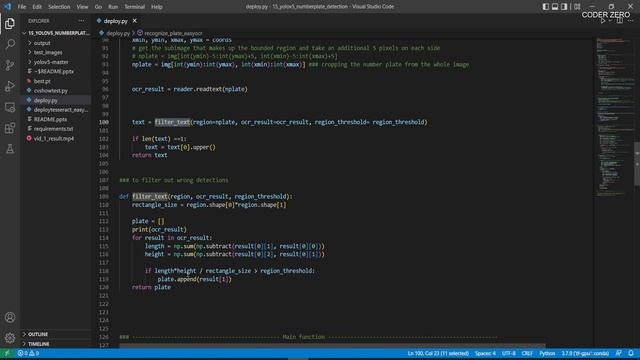Open the Run menu
This screenshot has width=640, height=360.
click(113, 7)
